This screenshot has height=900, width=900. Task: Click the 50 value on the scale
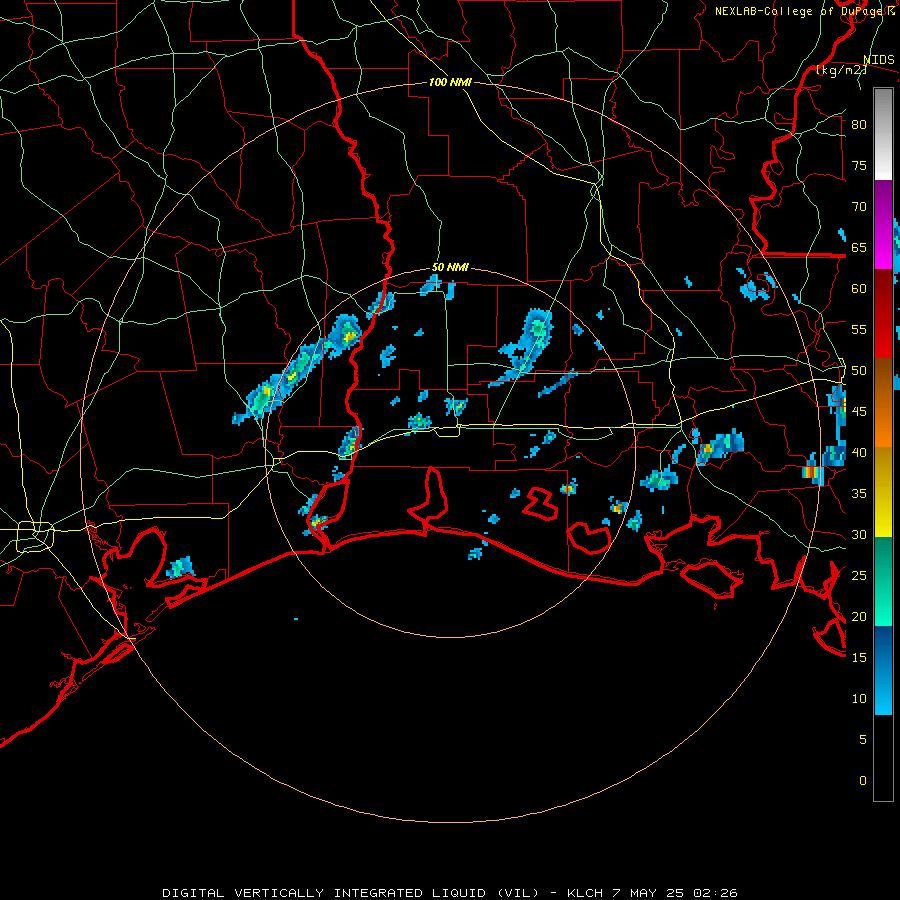[859, 371]
